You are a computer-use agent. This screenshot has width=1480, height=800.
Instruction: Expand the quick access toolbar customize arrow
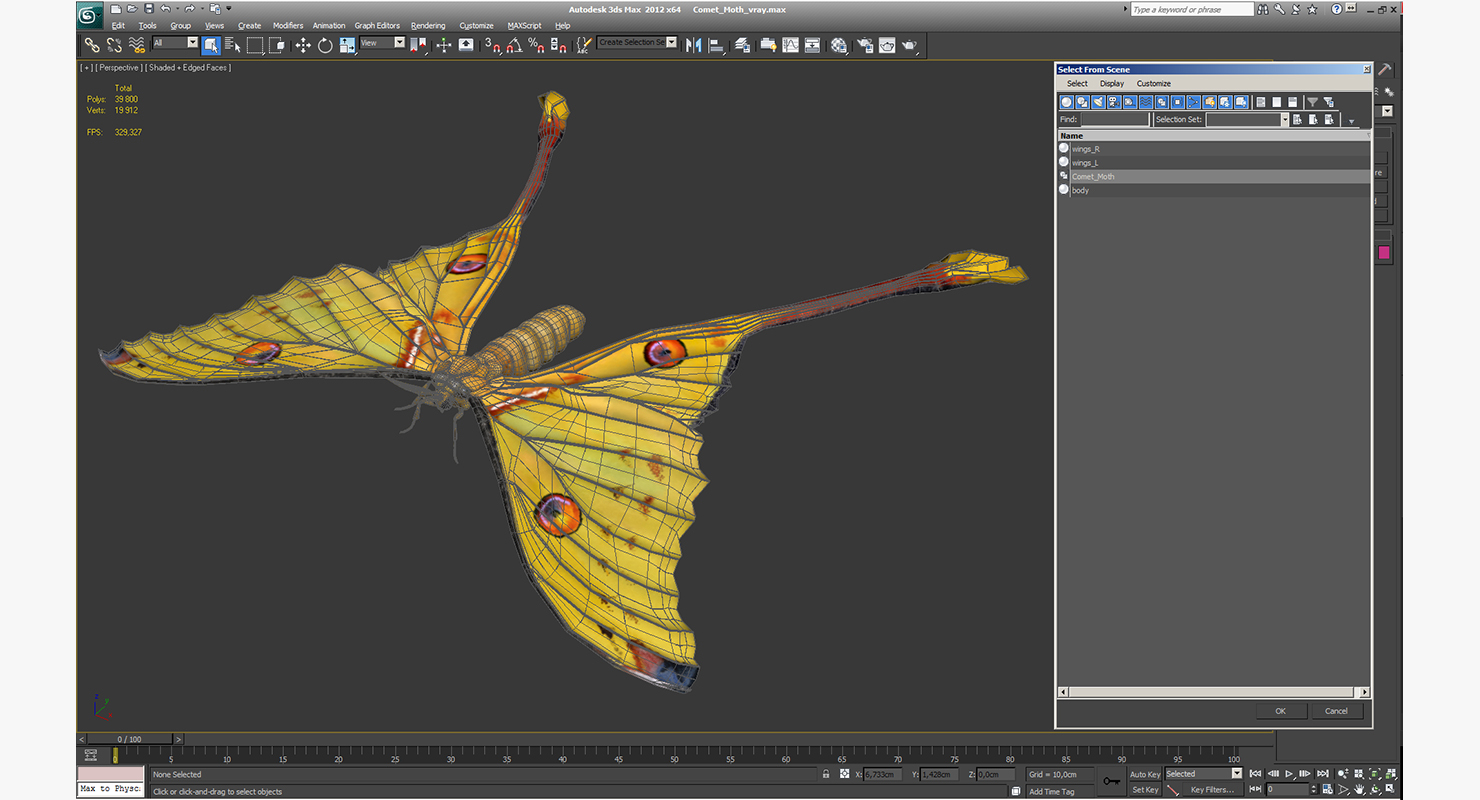pos(229,9)
